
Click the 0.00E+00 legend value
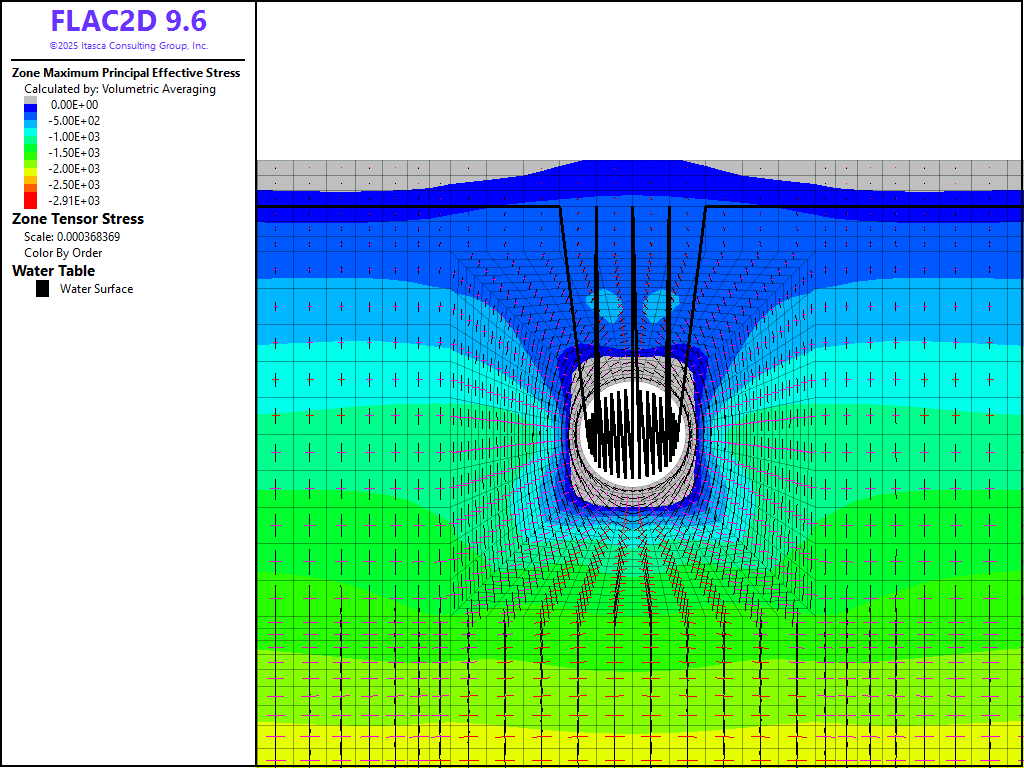pyautogui.click(x=75, y=105)
